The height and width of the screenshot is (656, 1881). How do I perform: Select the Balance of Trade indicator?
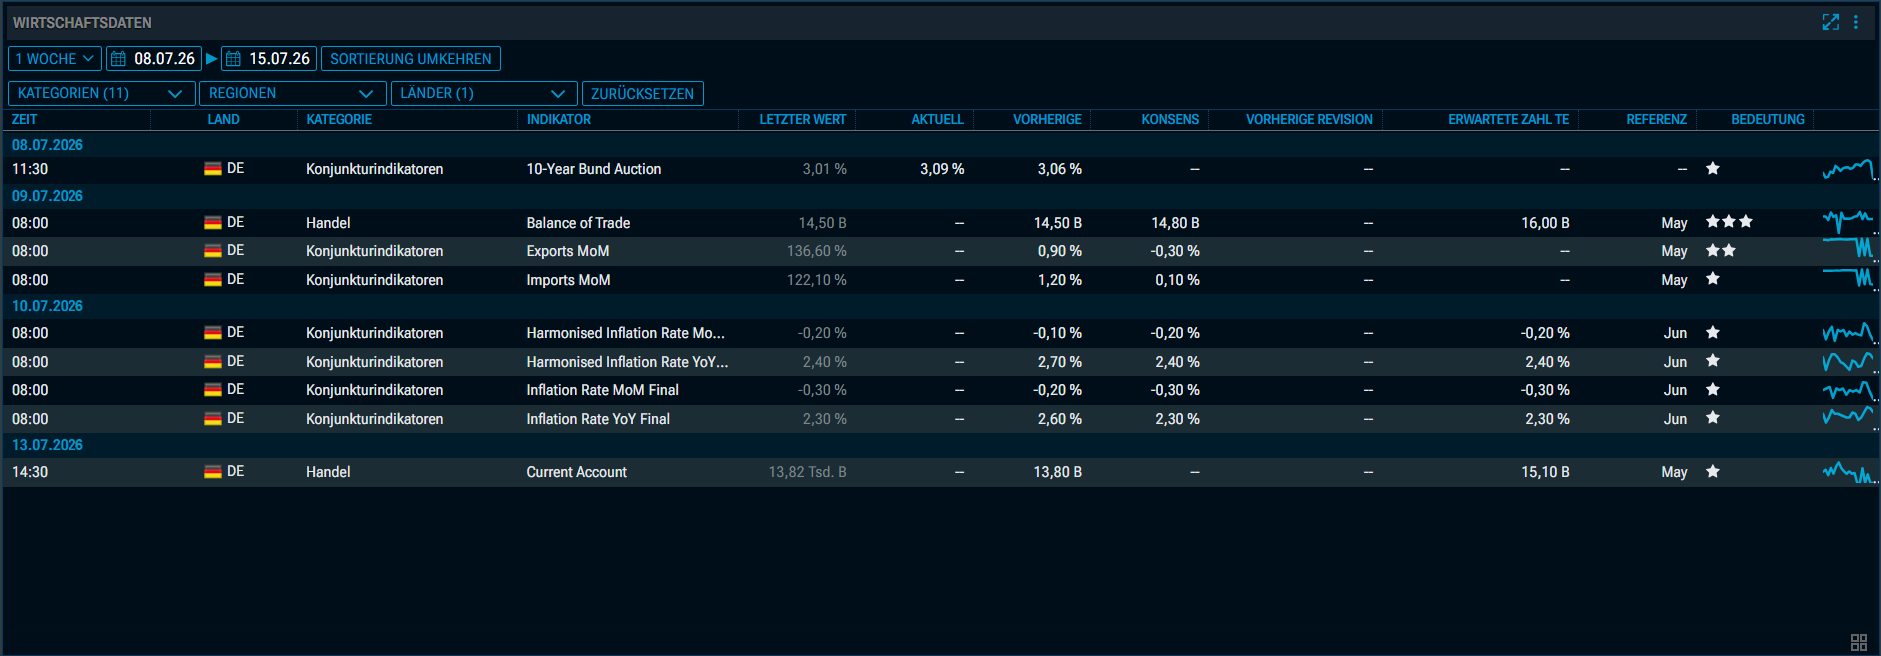[x=578, y=223]
